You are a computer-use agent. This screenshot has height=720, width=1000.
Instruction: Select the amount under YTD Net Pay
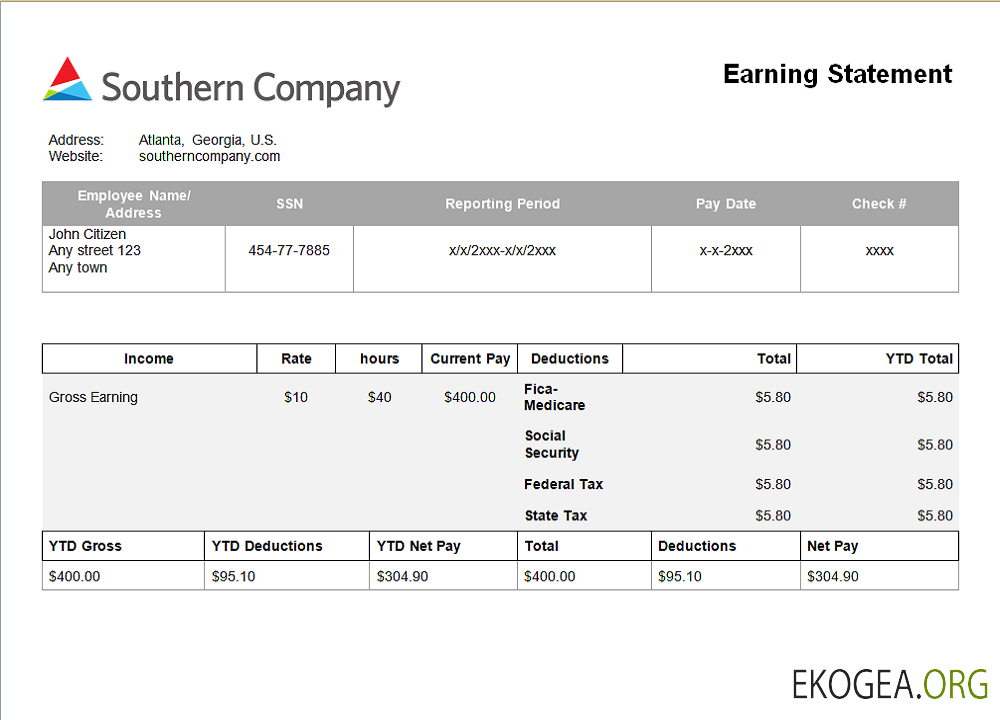coord(402,576)
